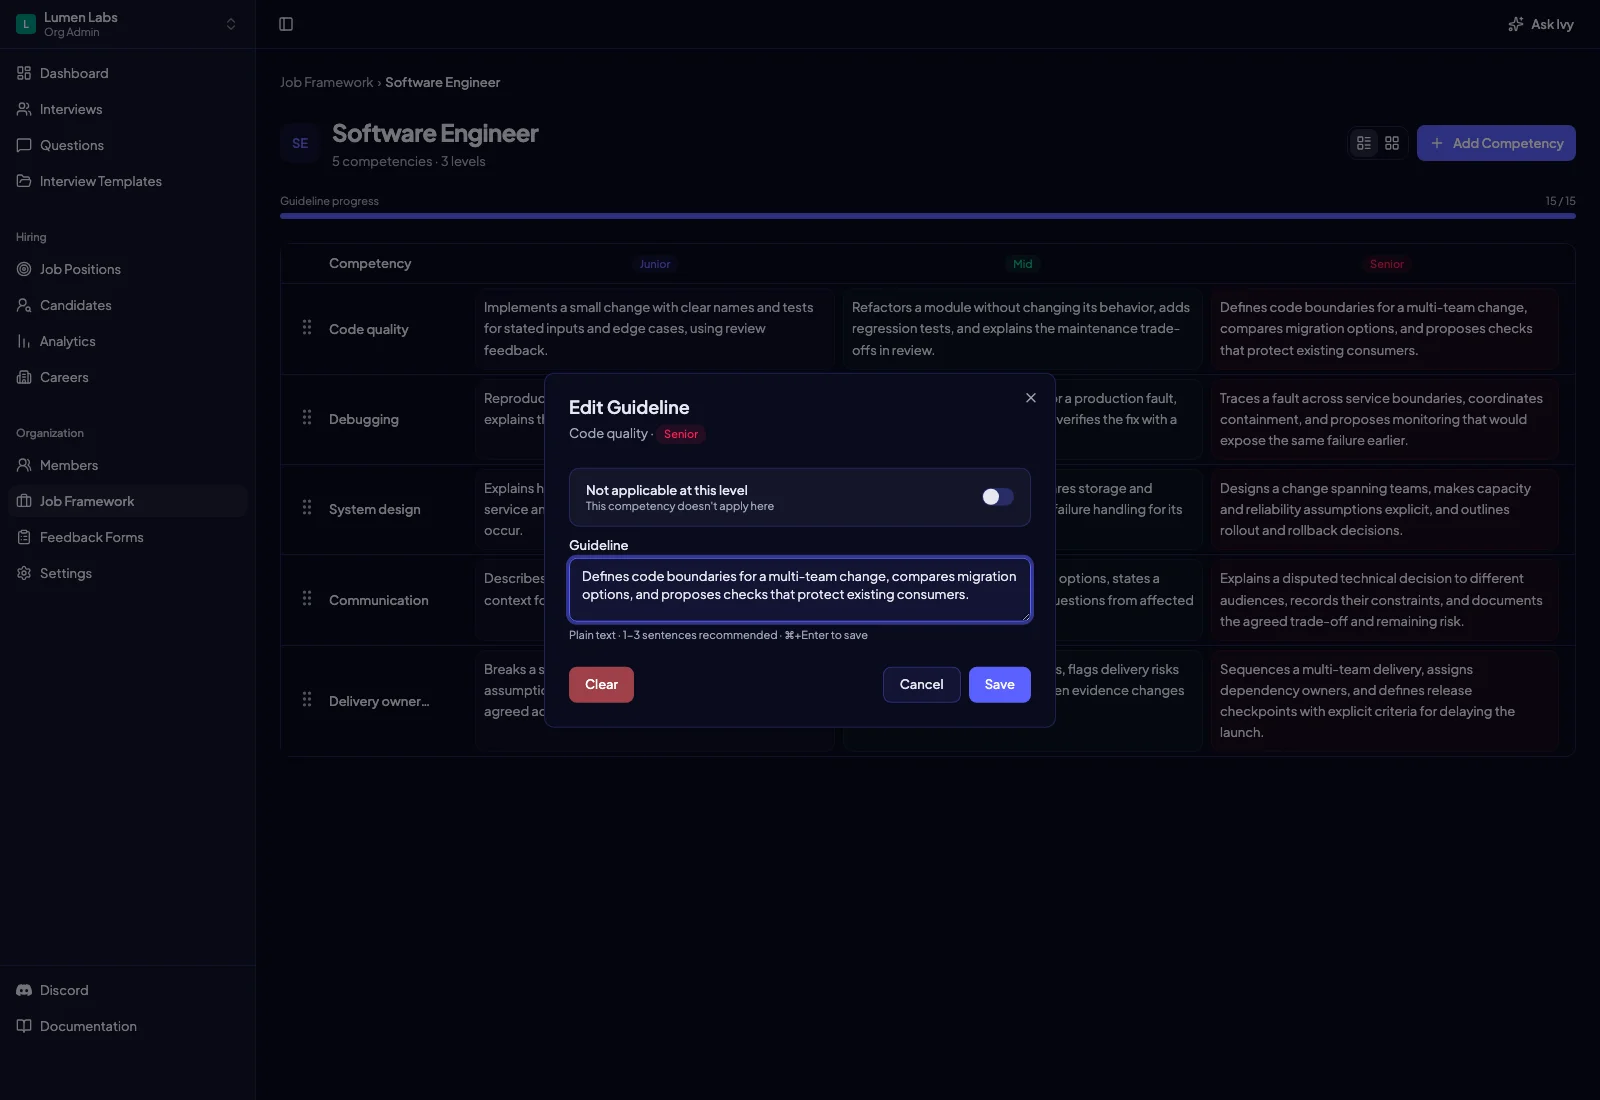Open the Debugging Senior guideline cell
The image size is (1600, 1100).
(x=1385, y=419)
